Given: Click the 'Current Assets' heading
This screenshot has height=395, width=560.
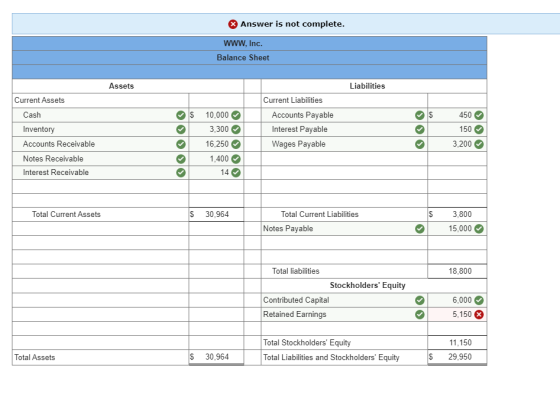Looking at the screenshot, I should point(39,100).
